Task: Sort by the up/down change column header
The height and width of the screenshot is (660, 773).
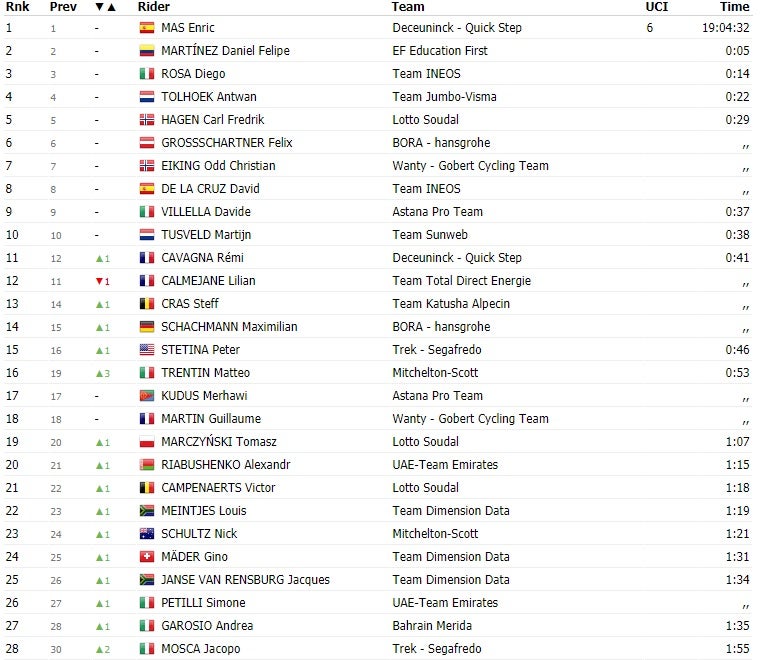Action: click(x=105, y=7)
